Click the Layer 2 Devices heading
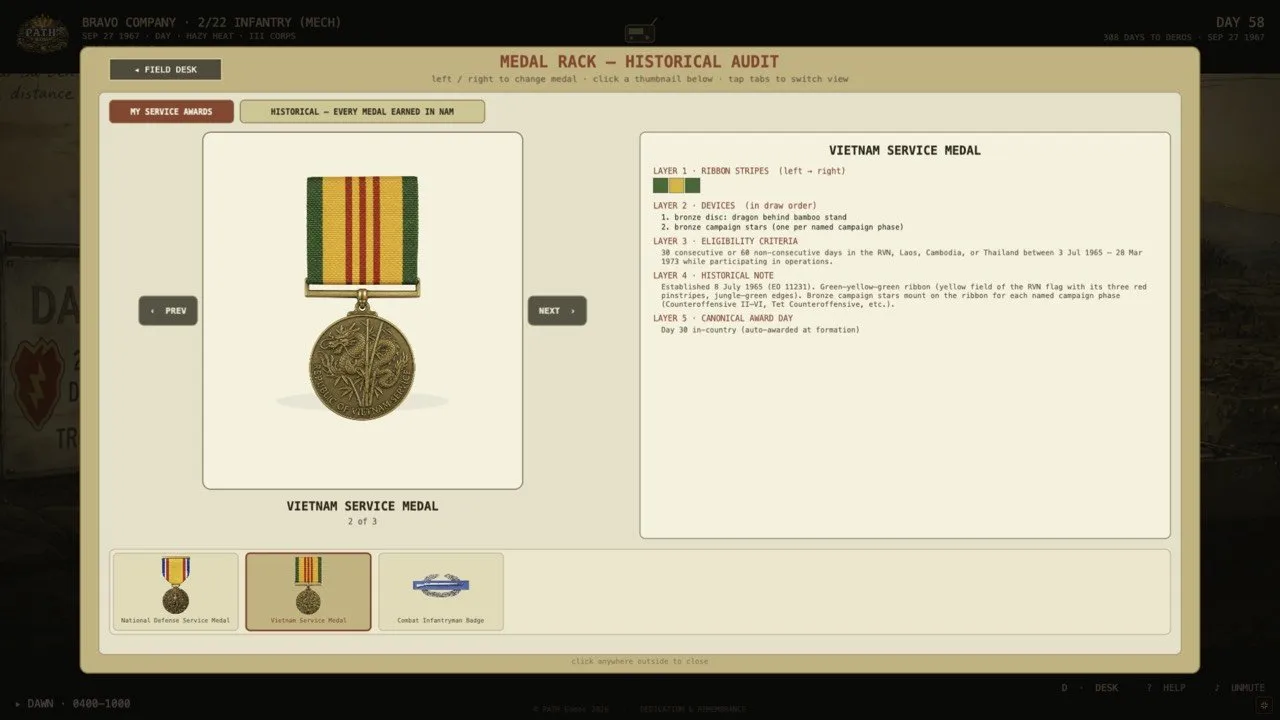Viewport: 1280px width, 720px height. coord(735,206)
